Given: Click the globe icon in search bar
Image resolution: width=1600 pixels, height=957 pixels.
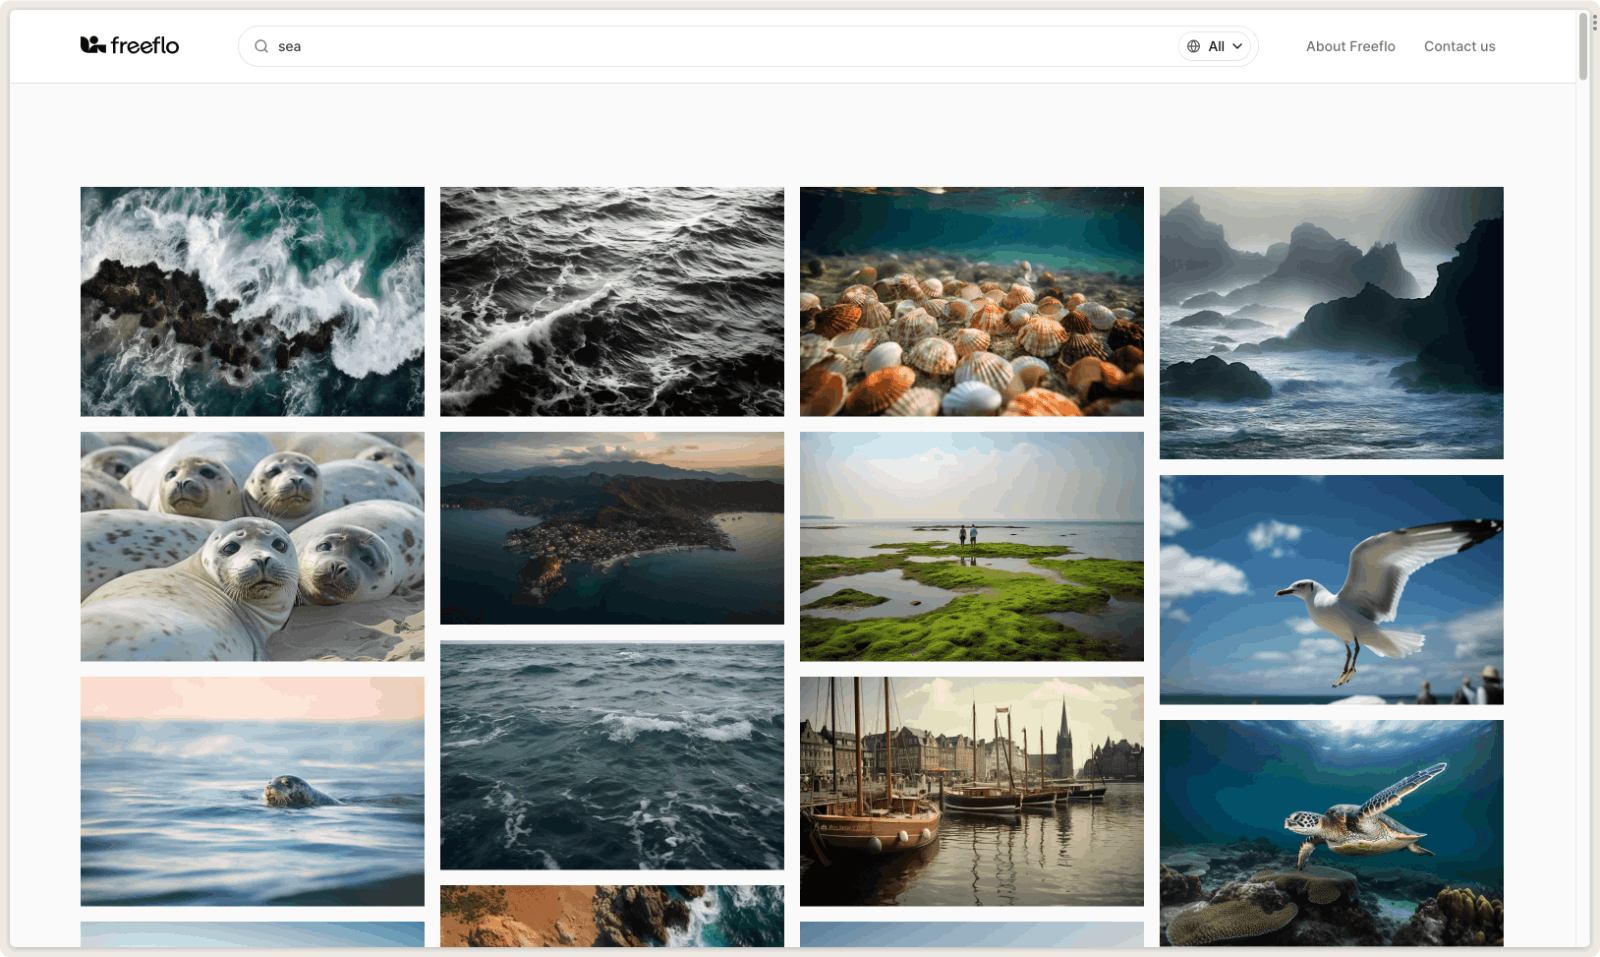Looking at the screenshot, I should tap(1193, 46).
